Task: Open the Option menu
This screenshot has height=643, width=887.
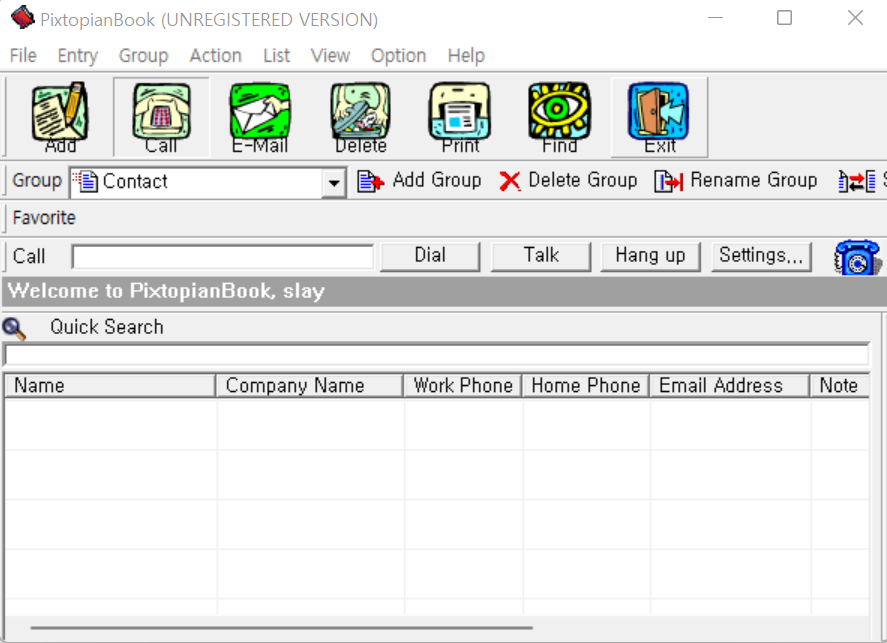Action: pyautogui.click(x=398, y=55)
